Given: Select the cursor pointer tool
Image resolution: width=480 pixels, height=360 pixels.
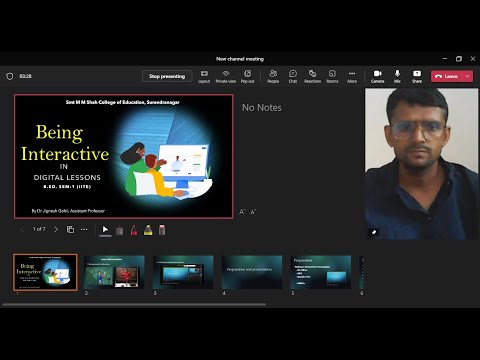Looking at the screenshot, I should tap(105, 230).
